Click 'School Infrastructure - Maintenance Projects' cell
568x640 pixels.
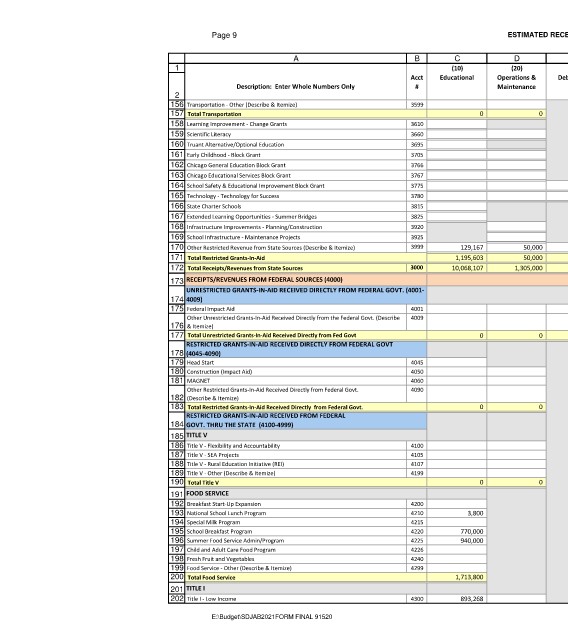coord(296,237)
